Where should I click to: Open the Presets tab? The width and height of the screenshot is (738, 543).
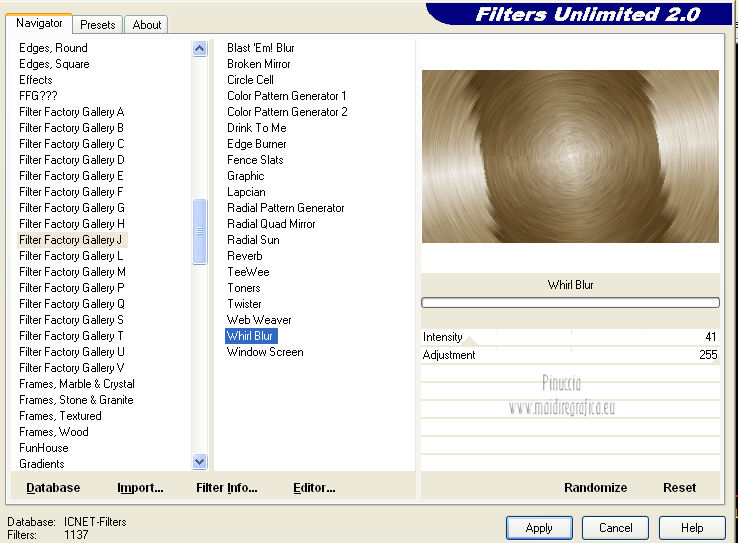(x=97, y=25)
